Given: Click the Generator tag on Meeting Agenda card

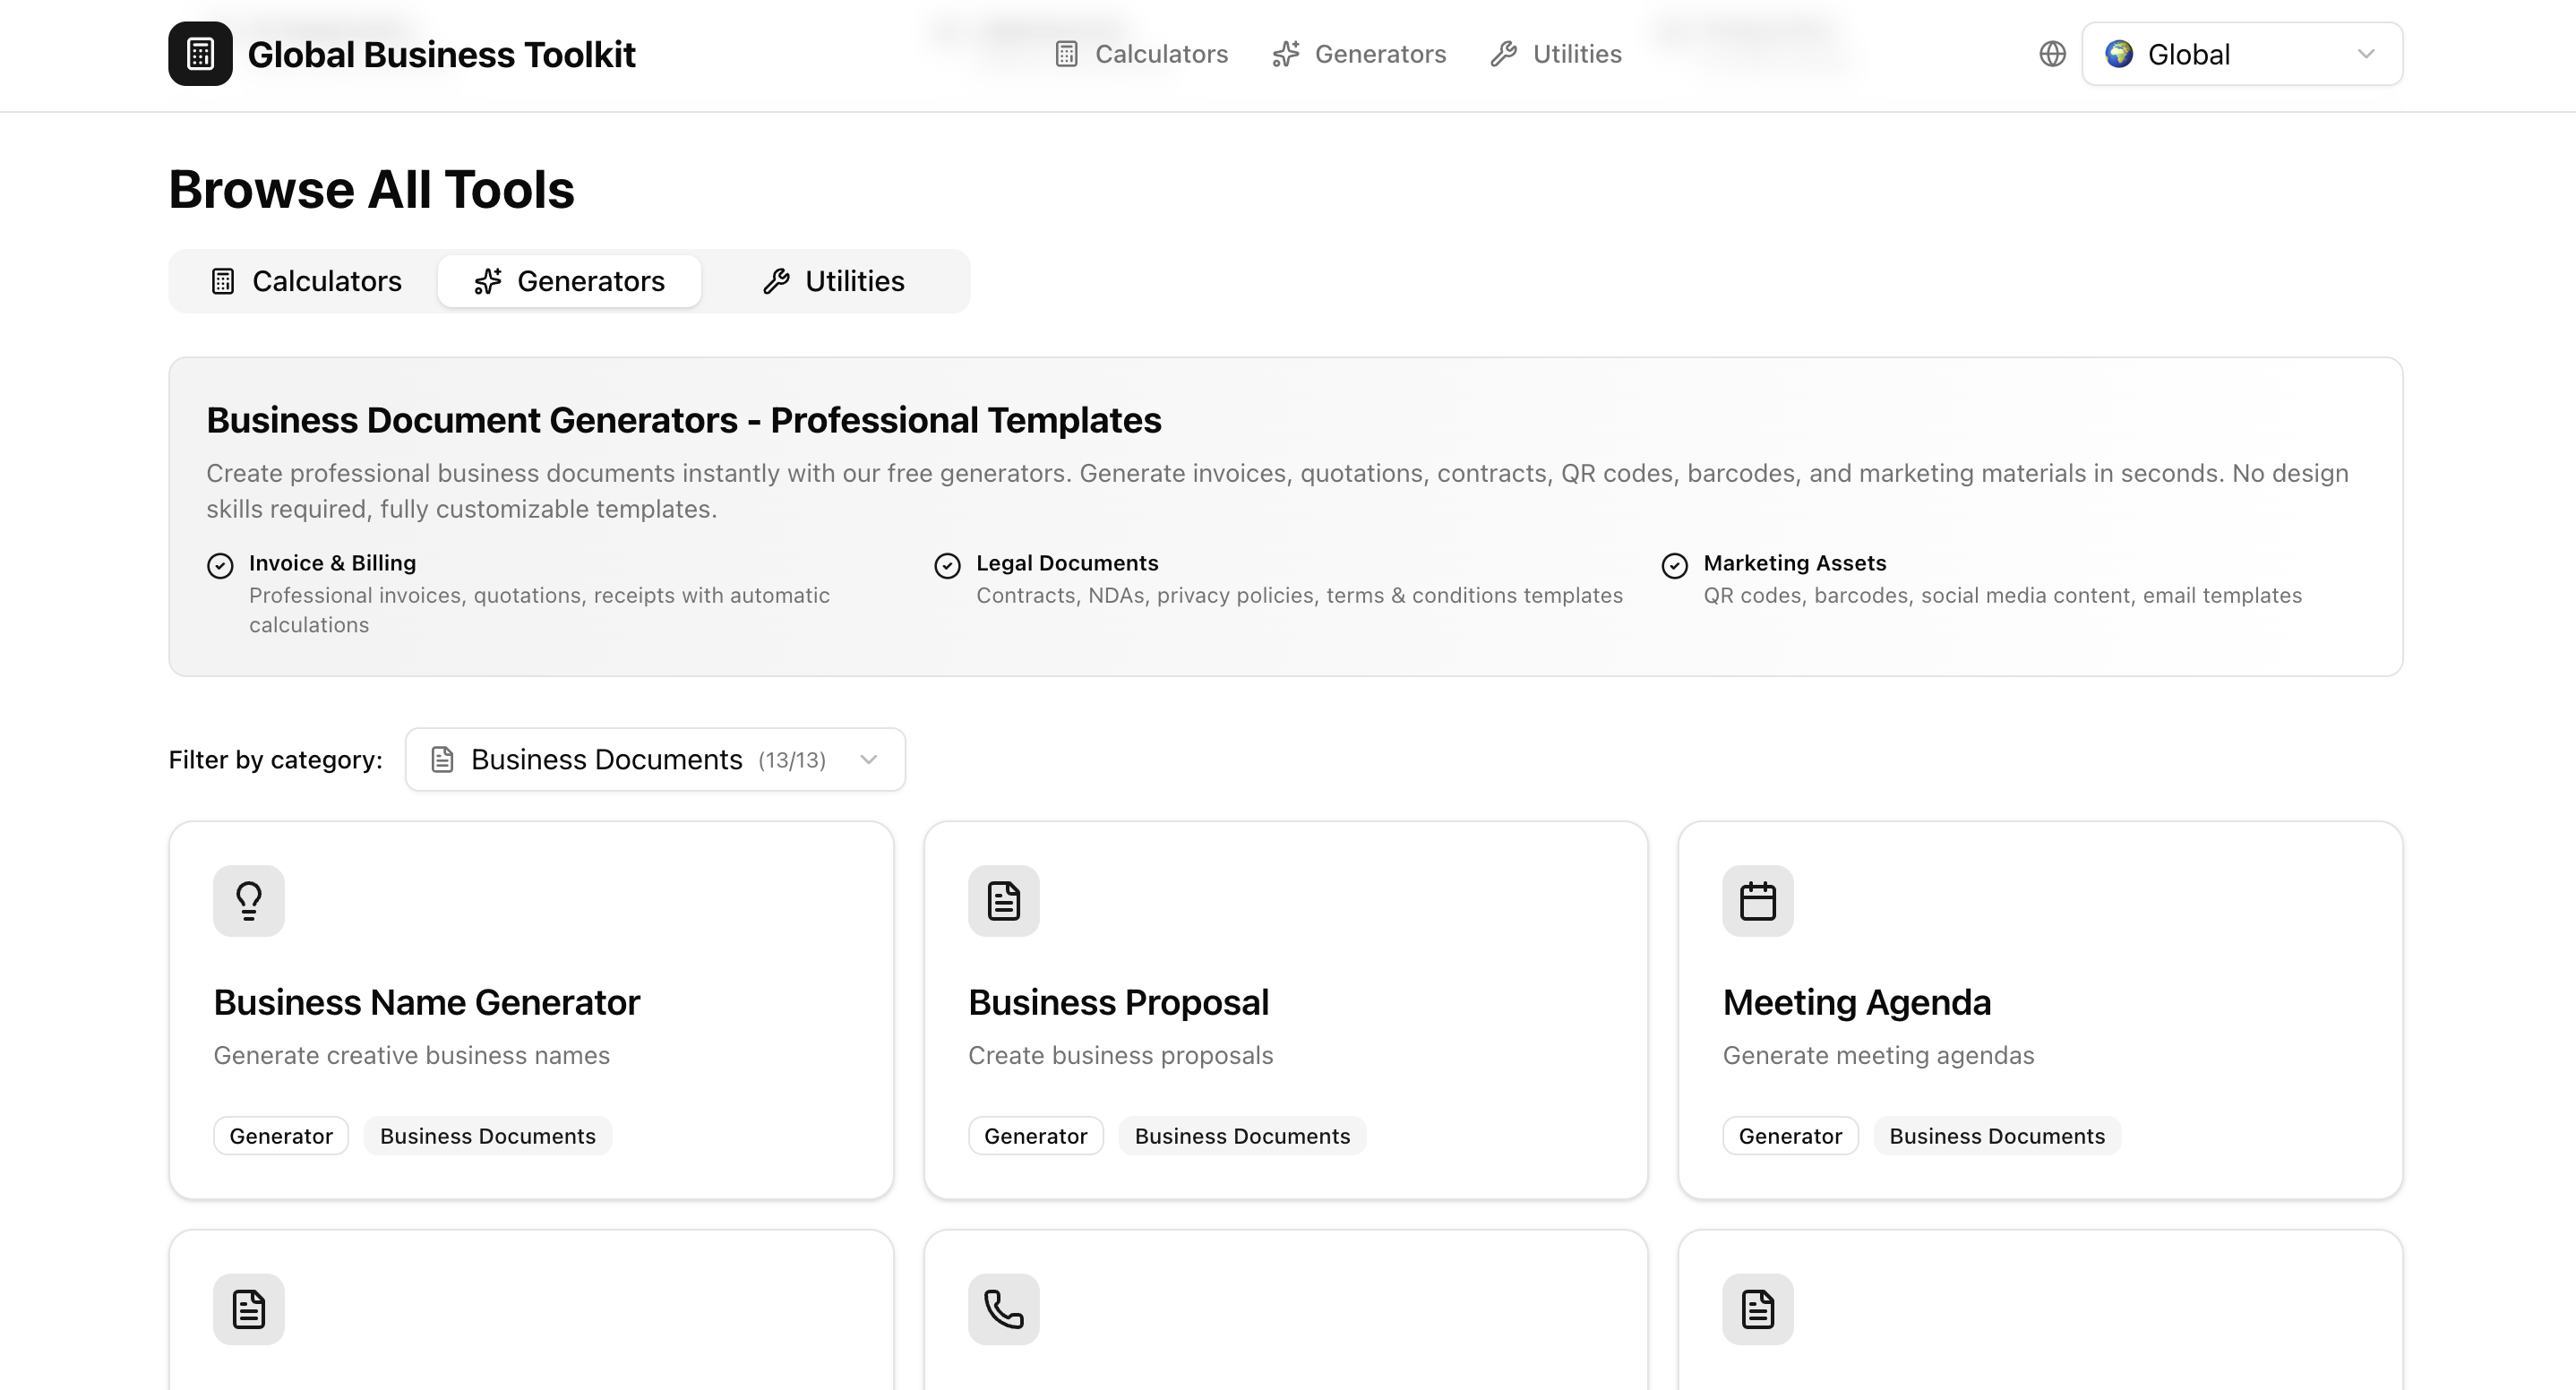Looking at the screenshot, I should [1789, 1136].
